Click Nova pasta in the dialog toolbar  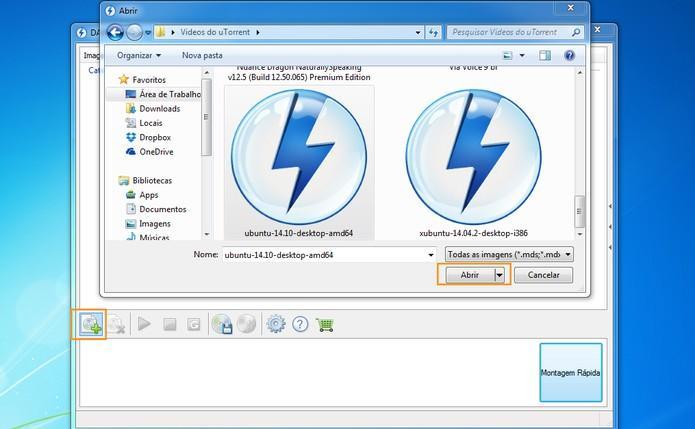point(202,55)
